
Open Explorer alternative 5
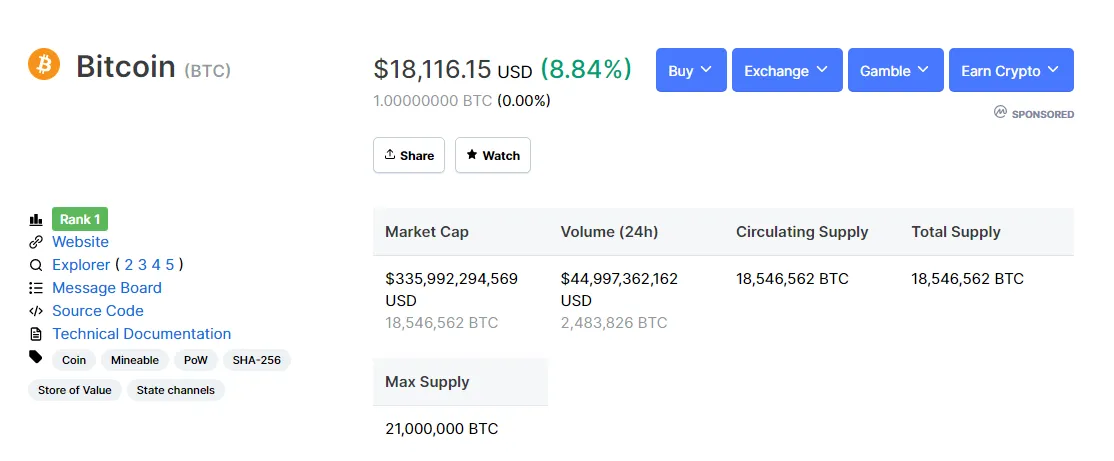tap(170, 265)
